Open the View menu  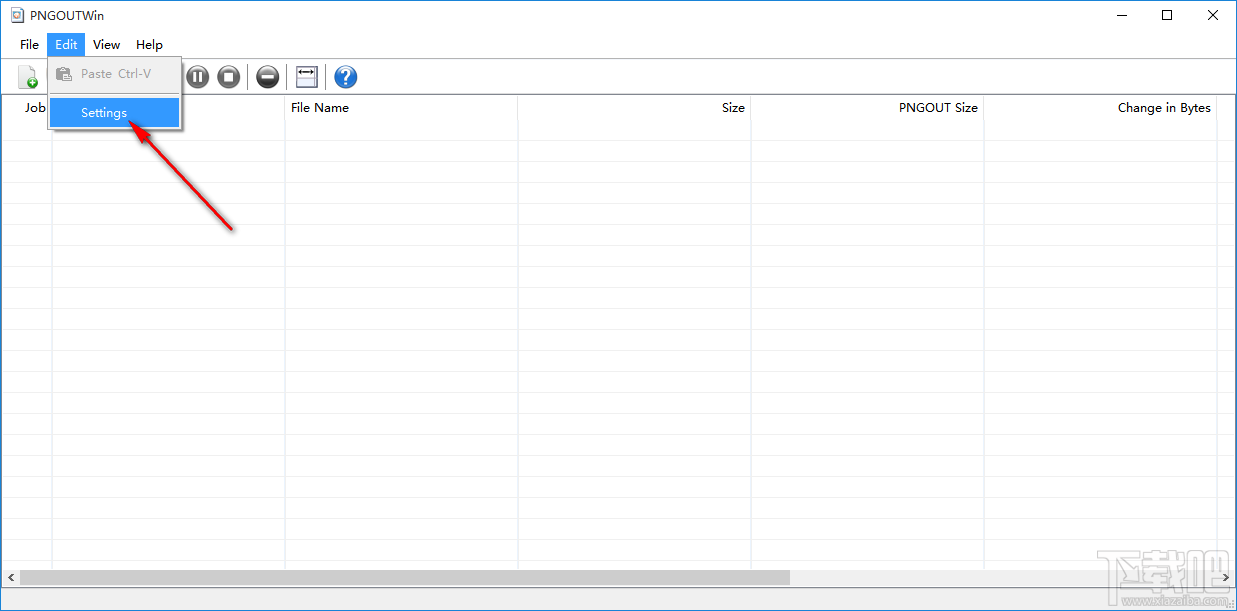coord(106,45)
